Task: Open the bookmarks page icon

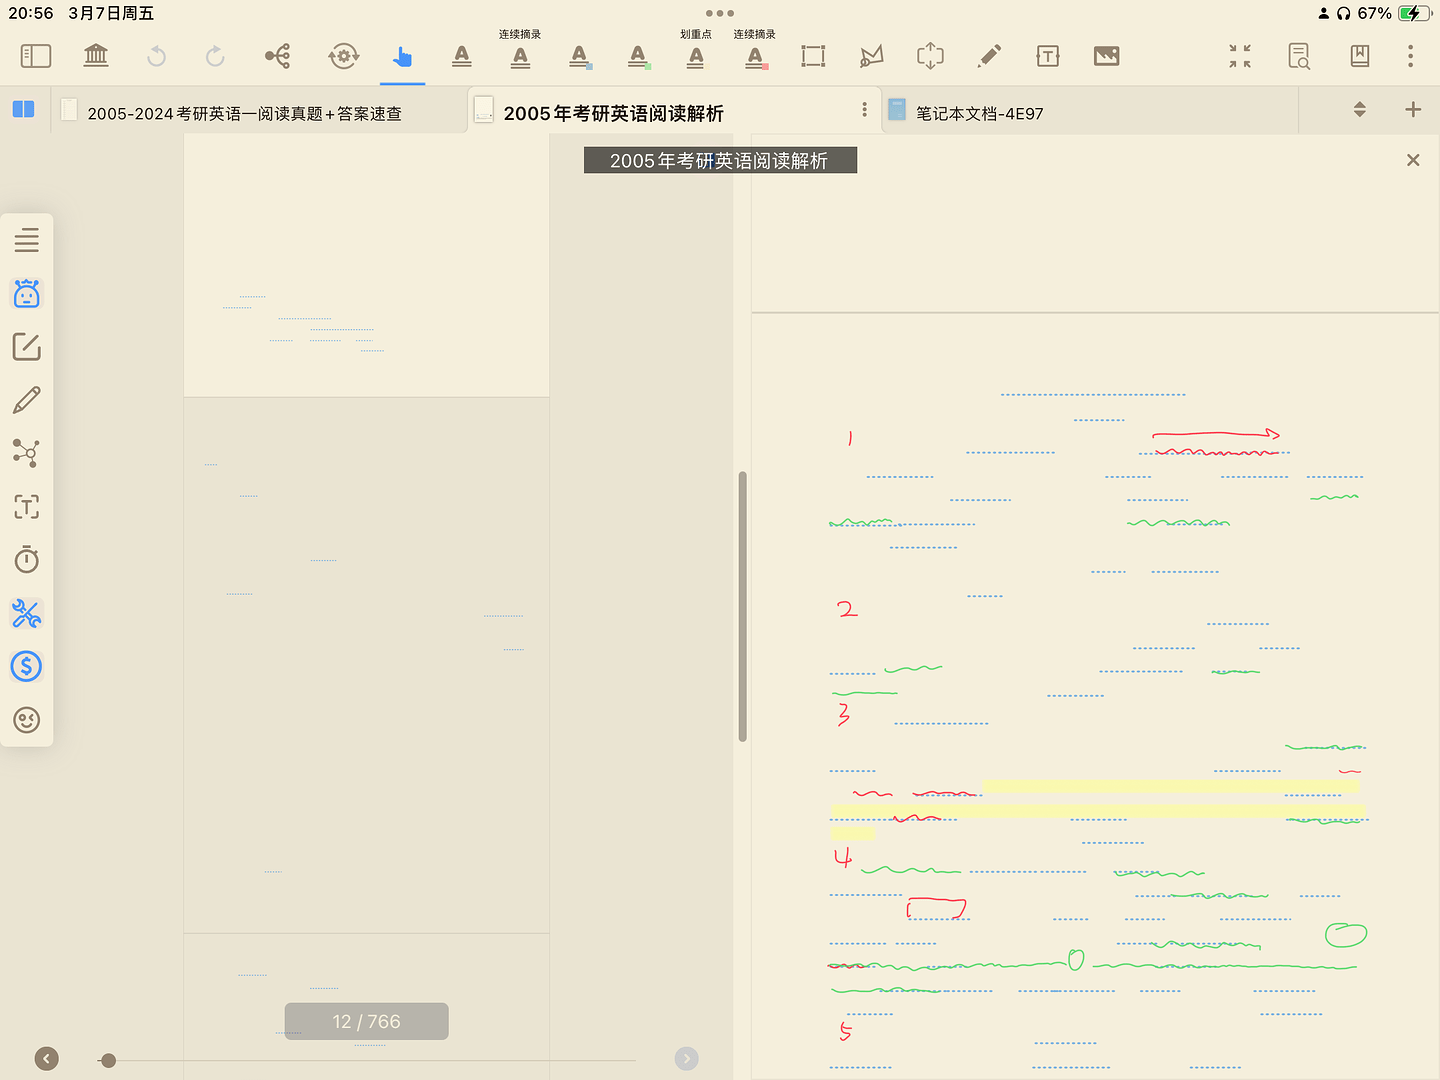Action: (1360, 56)
